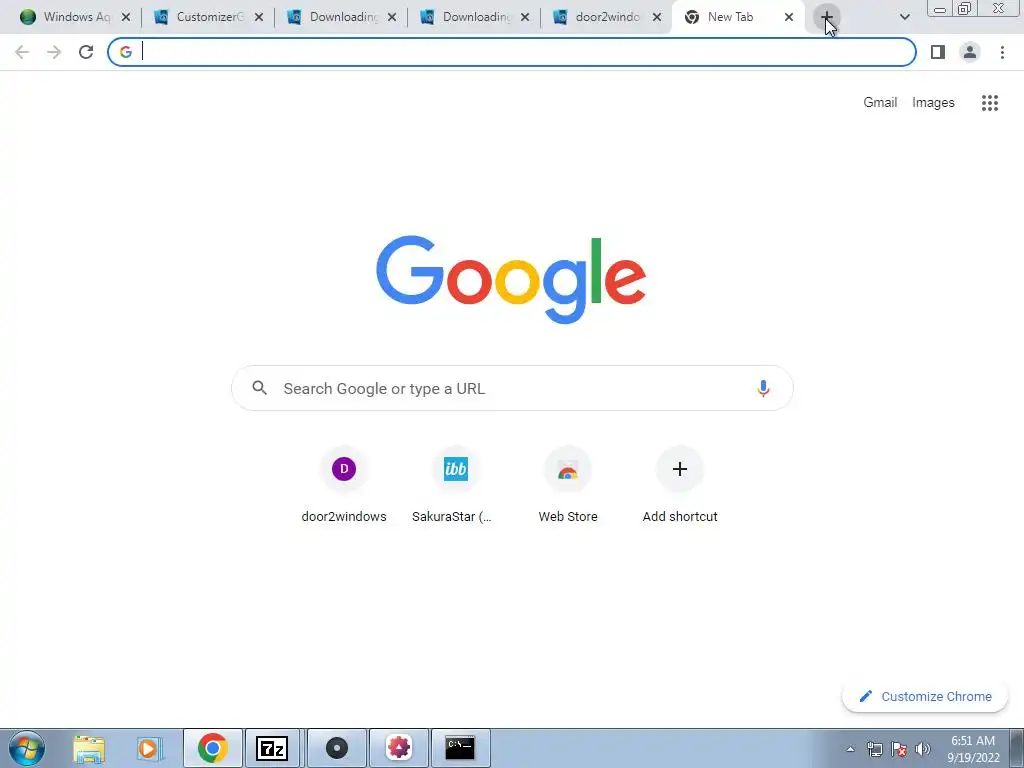Screen dimensions: 1024x768
Task: Open the Google apps grid
Action: coord(989,103)
